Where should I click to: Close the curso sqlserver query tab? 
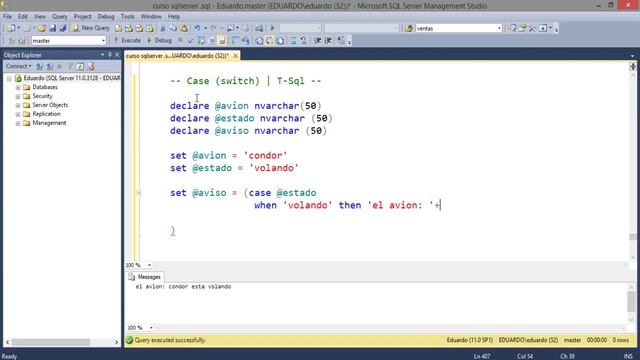tap(236, 56)
